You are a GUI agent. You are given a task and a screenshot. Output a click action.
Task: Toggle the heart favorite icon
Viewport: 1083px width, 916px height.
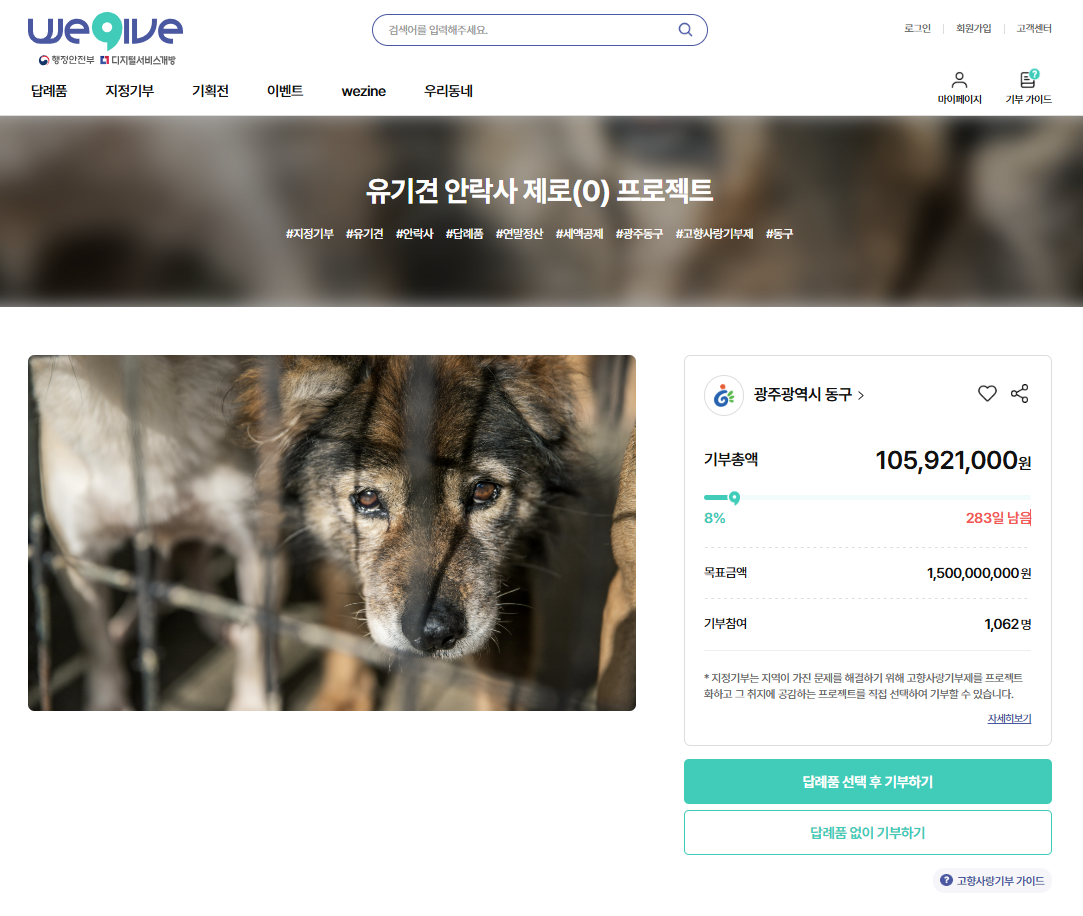pyautogui.click(x=987, y=393)
